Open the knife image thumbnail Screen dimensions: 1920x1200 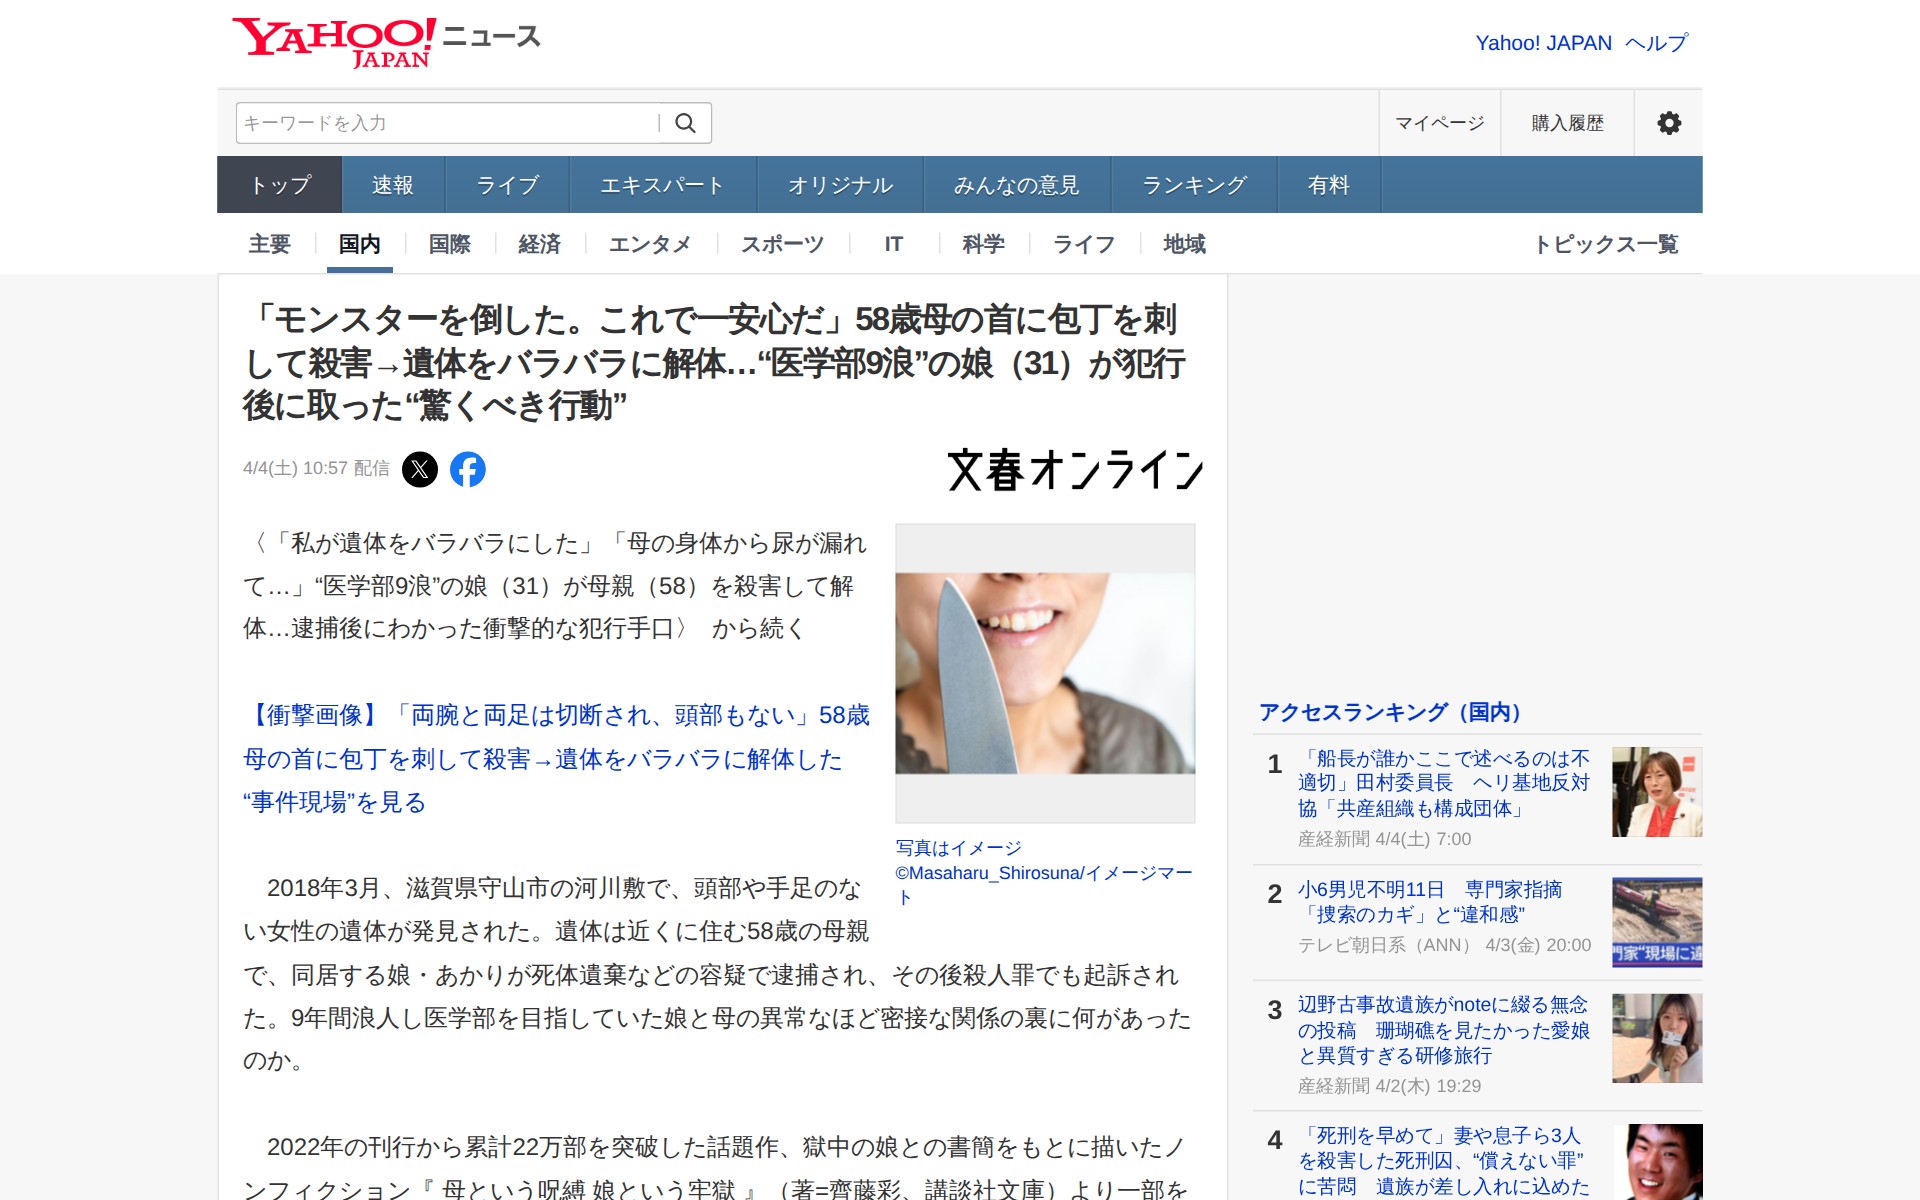coord(1045,673)
